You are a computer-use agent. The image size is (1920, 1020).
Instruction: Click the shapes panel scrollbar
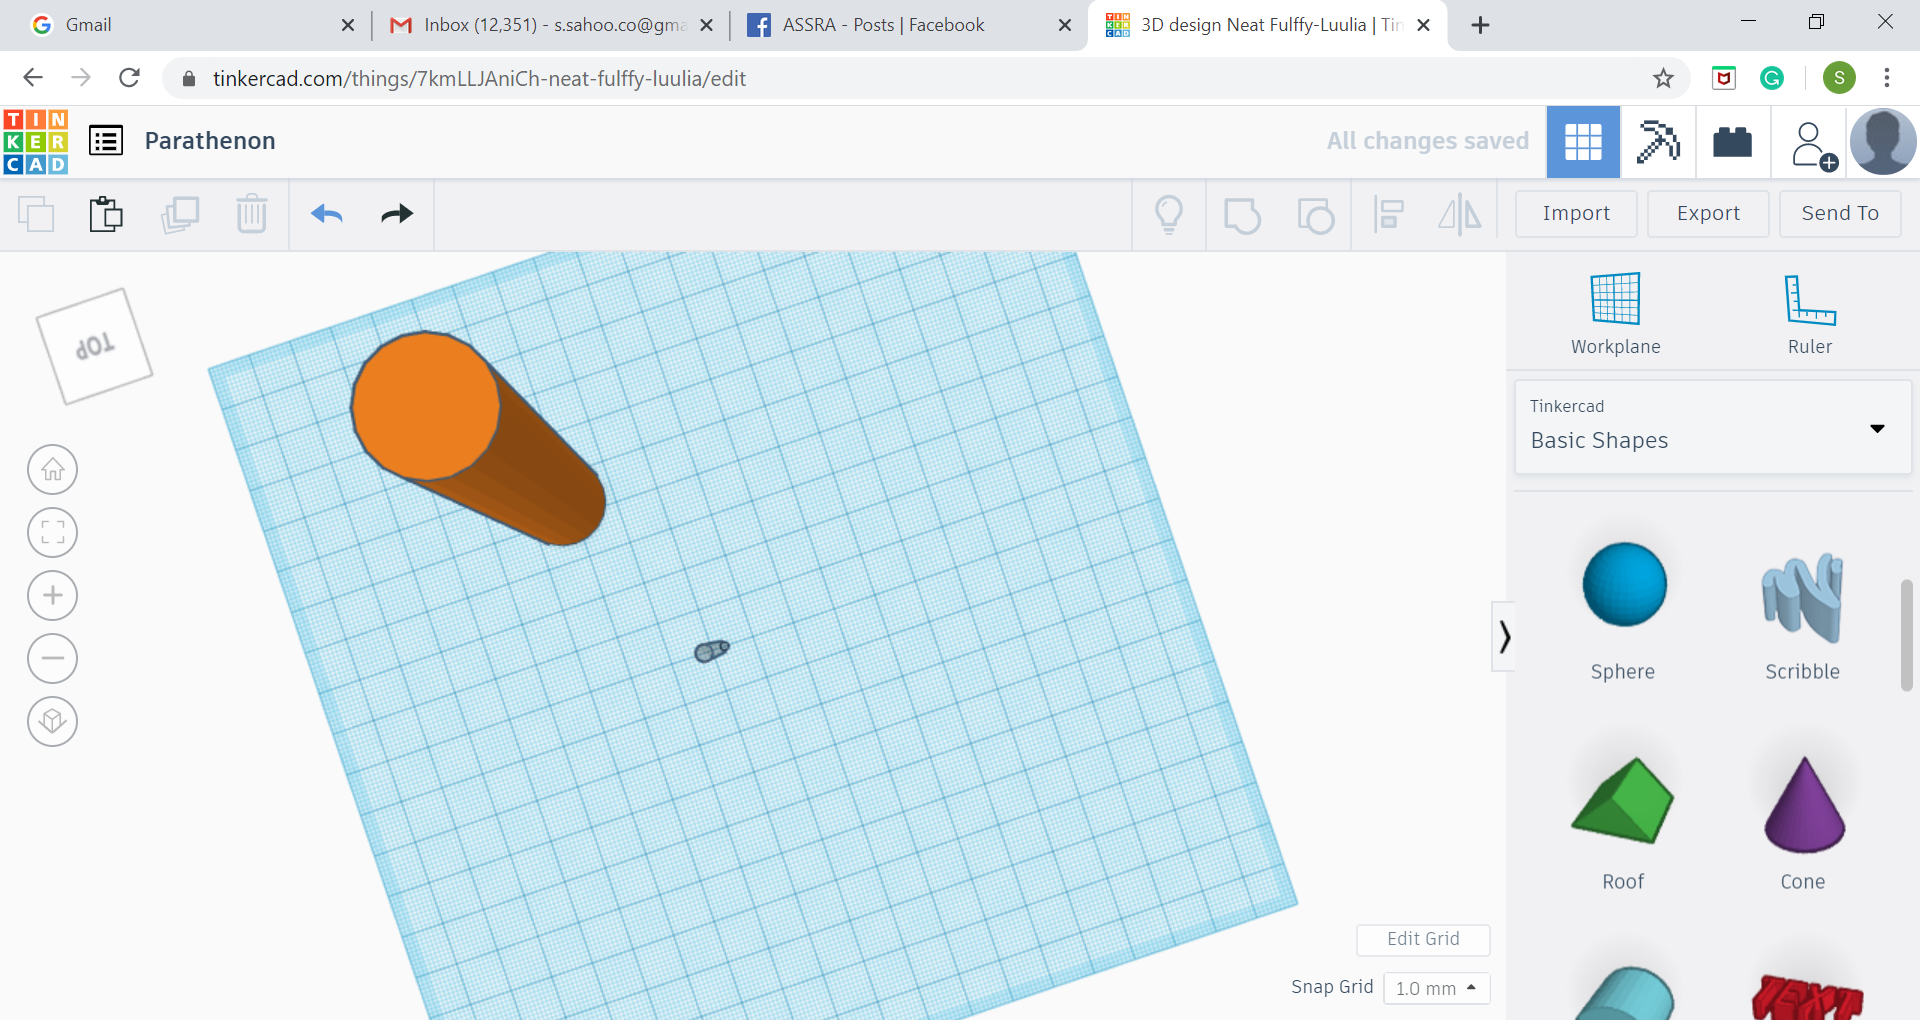click(1906, 634)
